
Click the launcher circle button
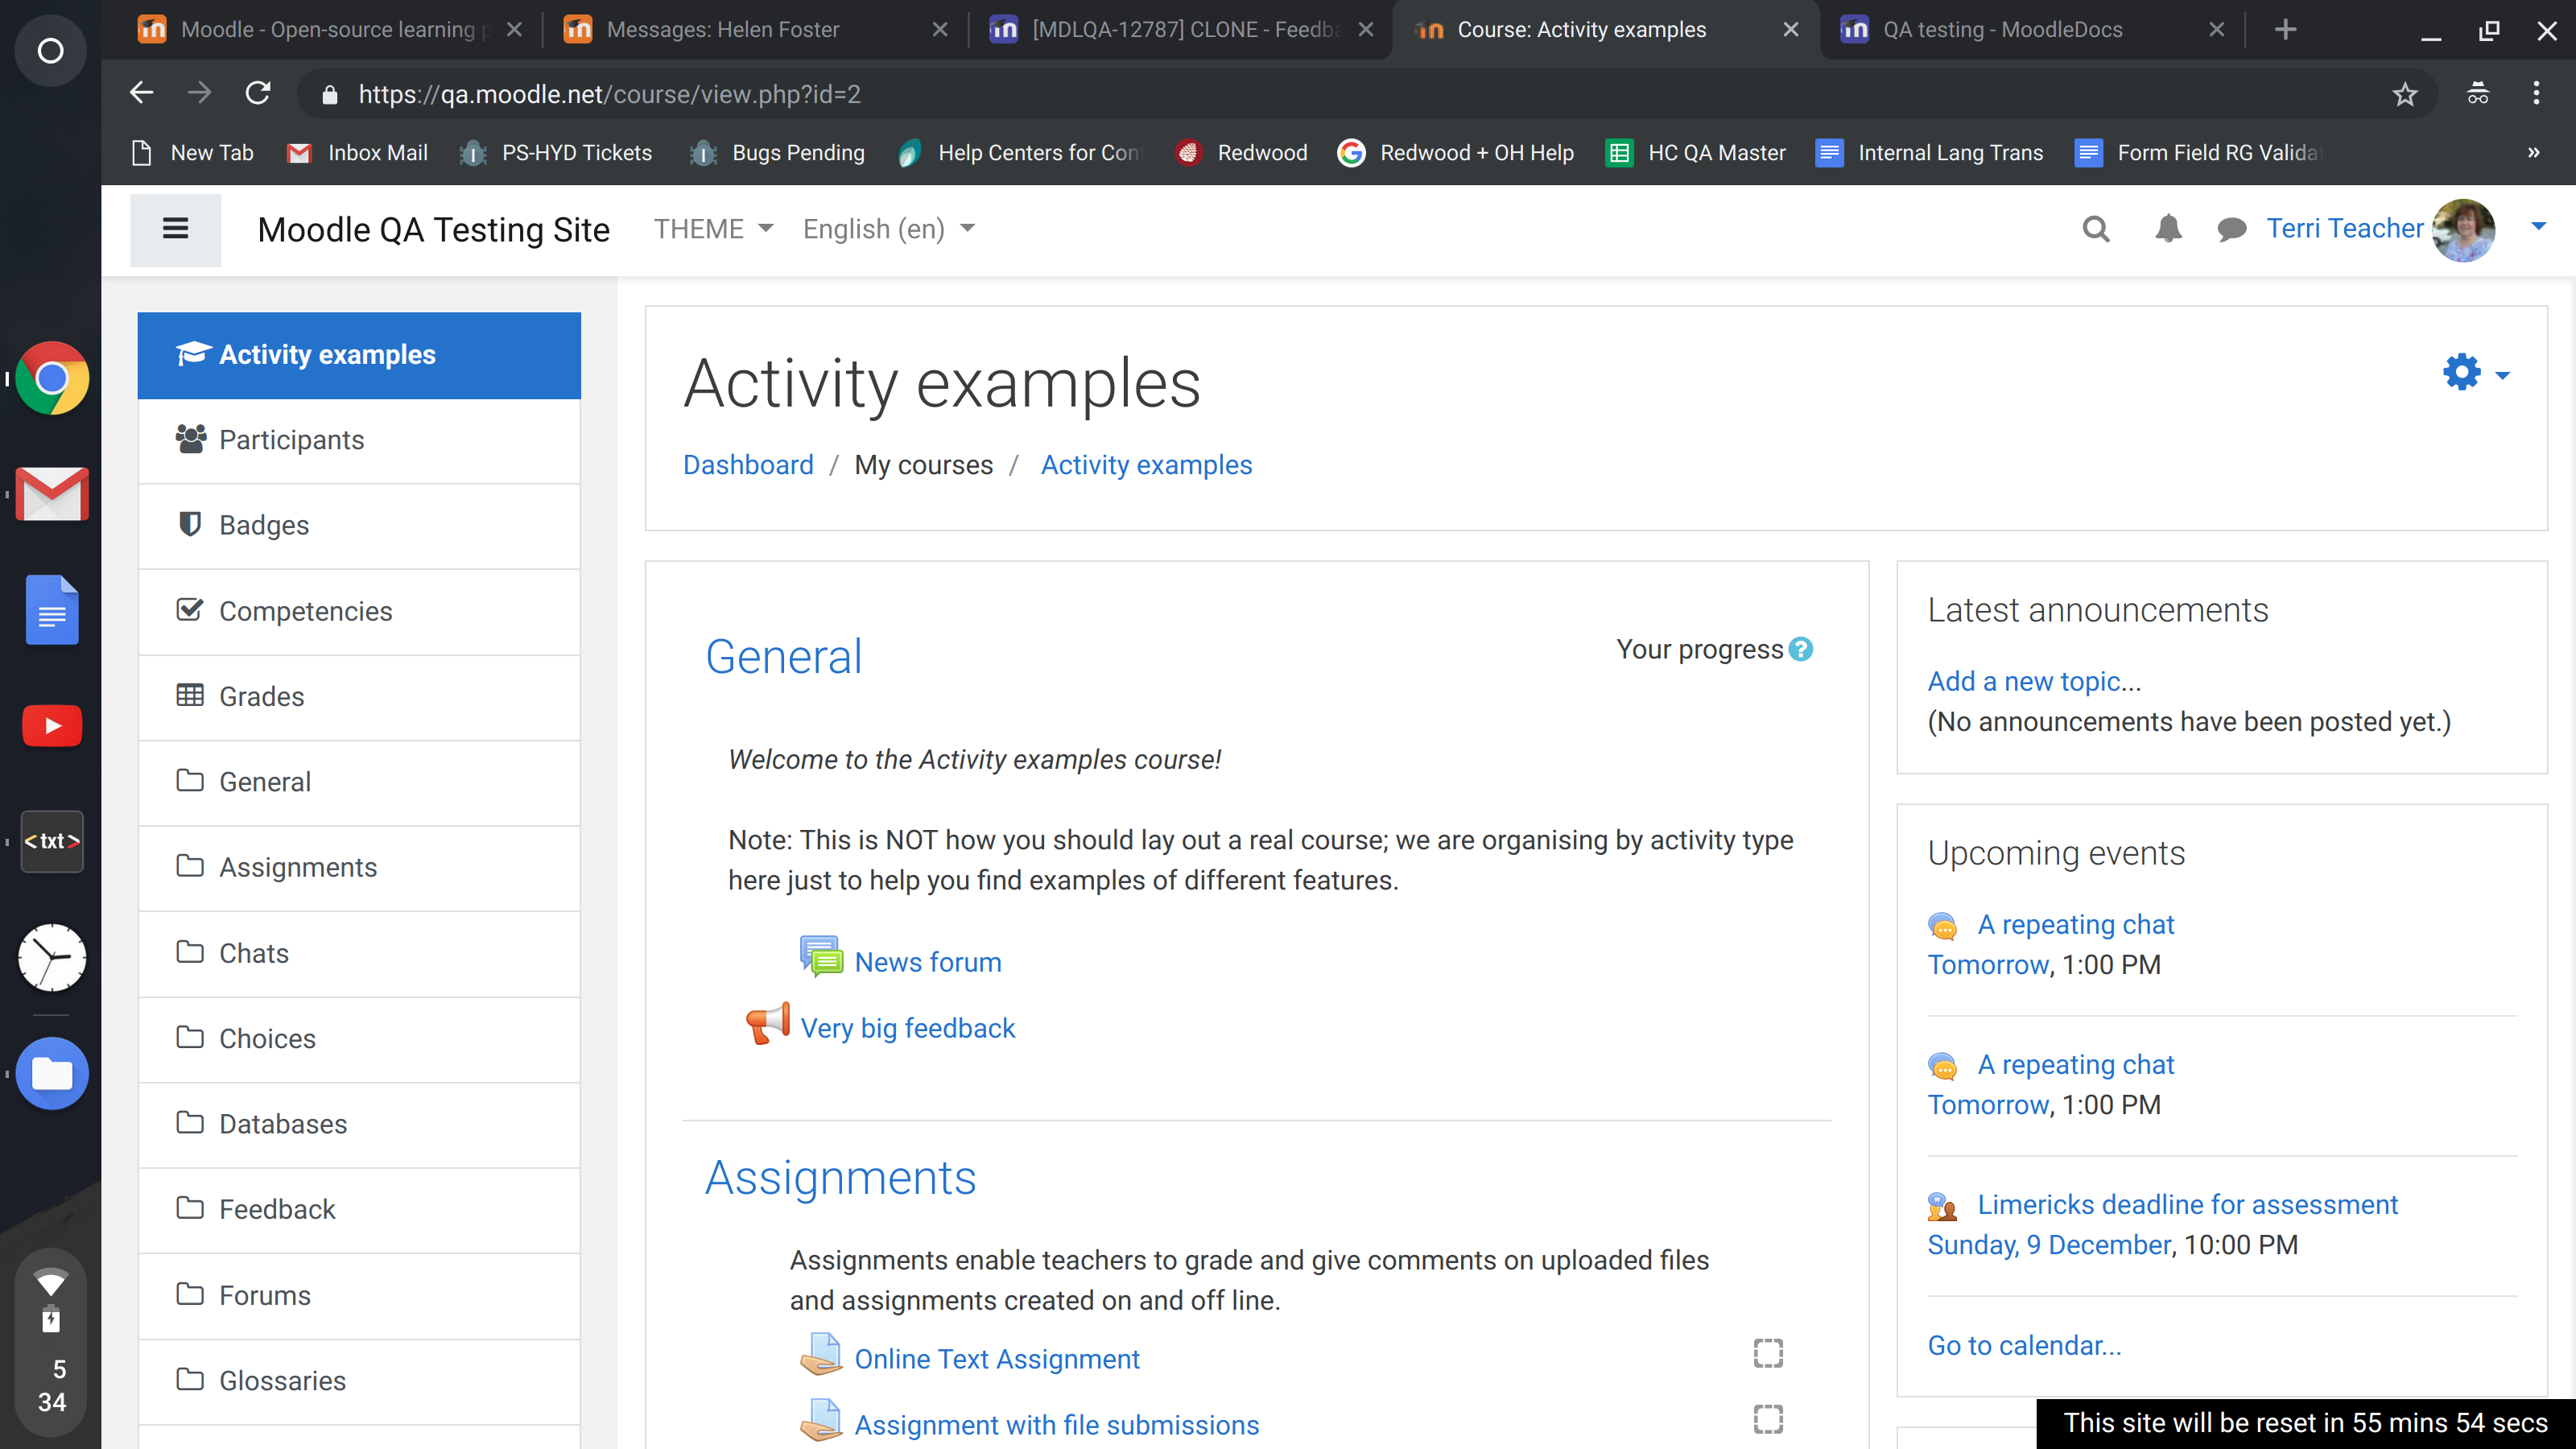point(50,50)
